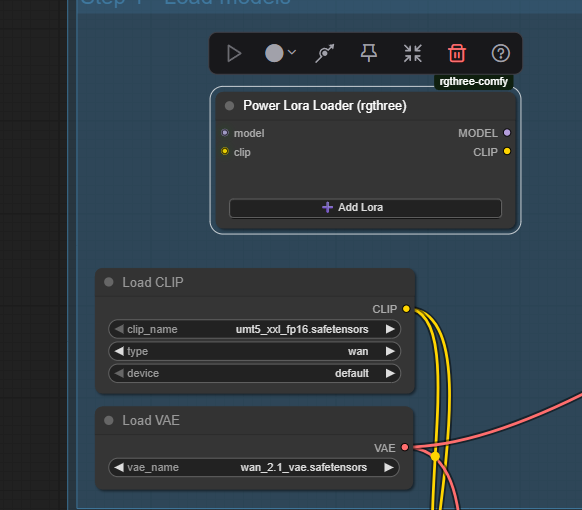Open the clip_name umt5_xxl_fp16.safetensors selector
582x510 pixels.
tap(255, 329)
